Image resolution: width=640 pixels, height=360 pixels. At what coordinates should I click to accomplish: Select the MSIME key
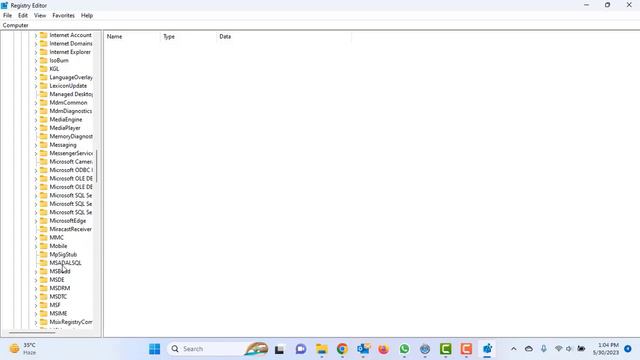pyautogui.click(x=58, y=313)
